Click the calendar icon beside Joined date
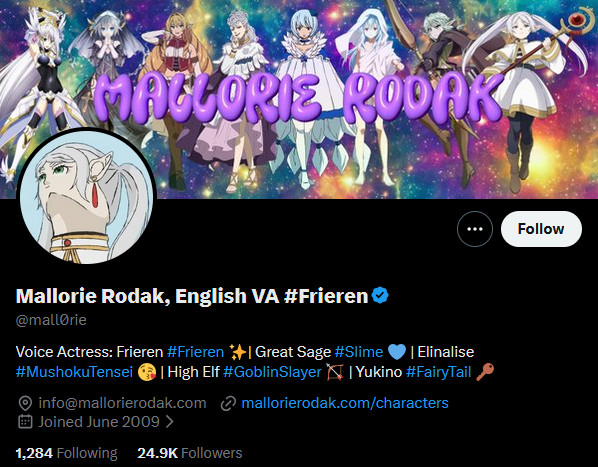This screenshot has width=598, height=467. (x=25, y=422)
